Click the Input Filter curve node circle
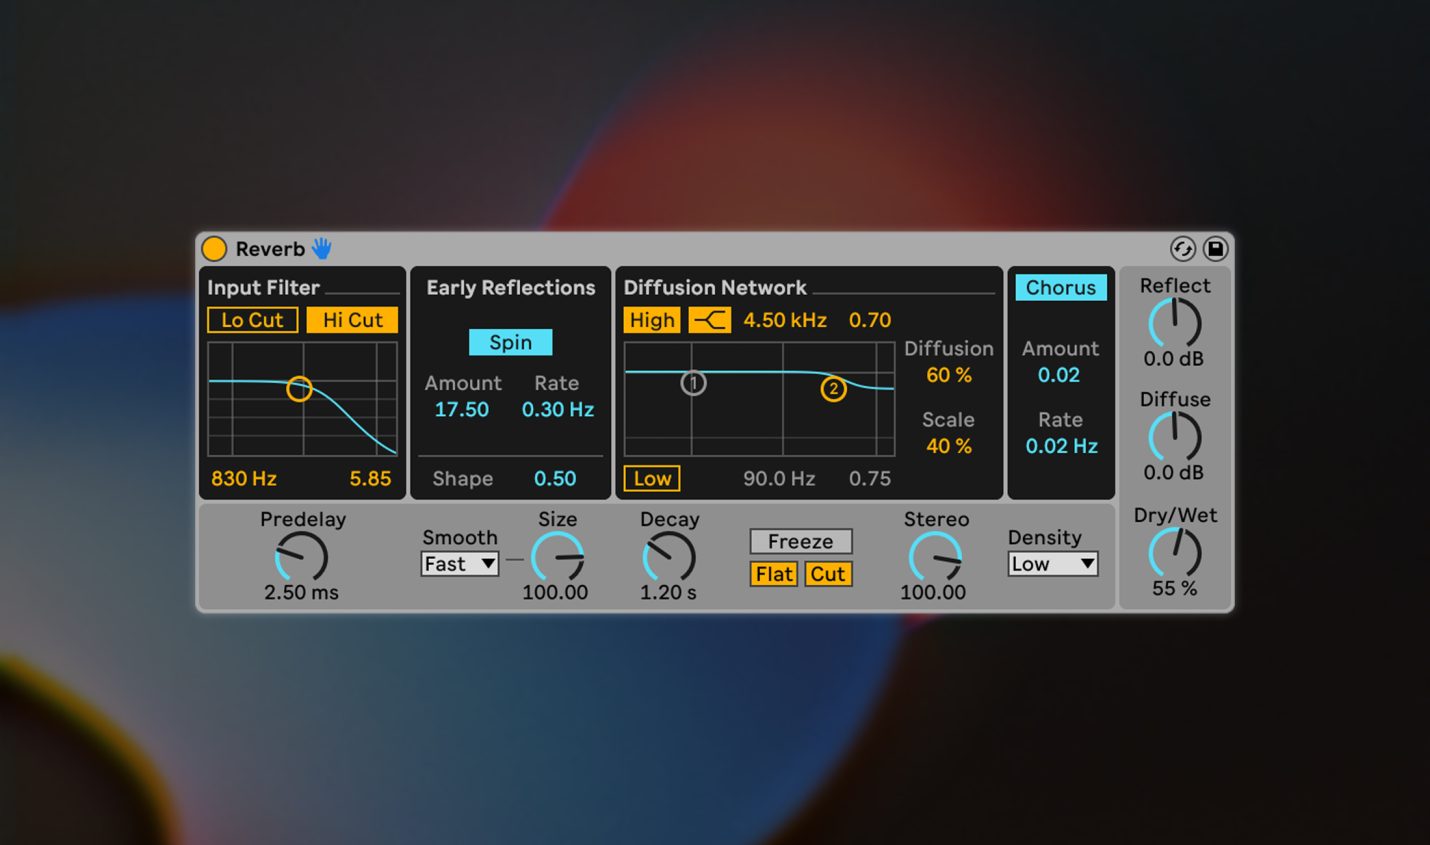The image size is (1430, 845). click(x=299, y=389)
